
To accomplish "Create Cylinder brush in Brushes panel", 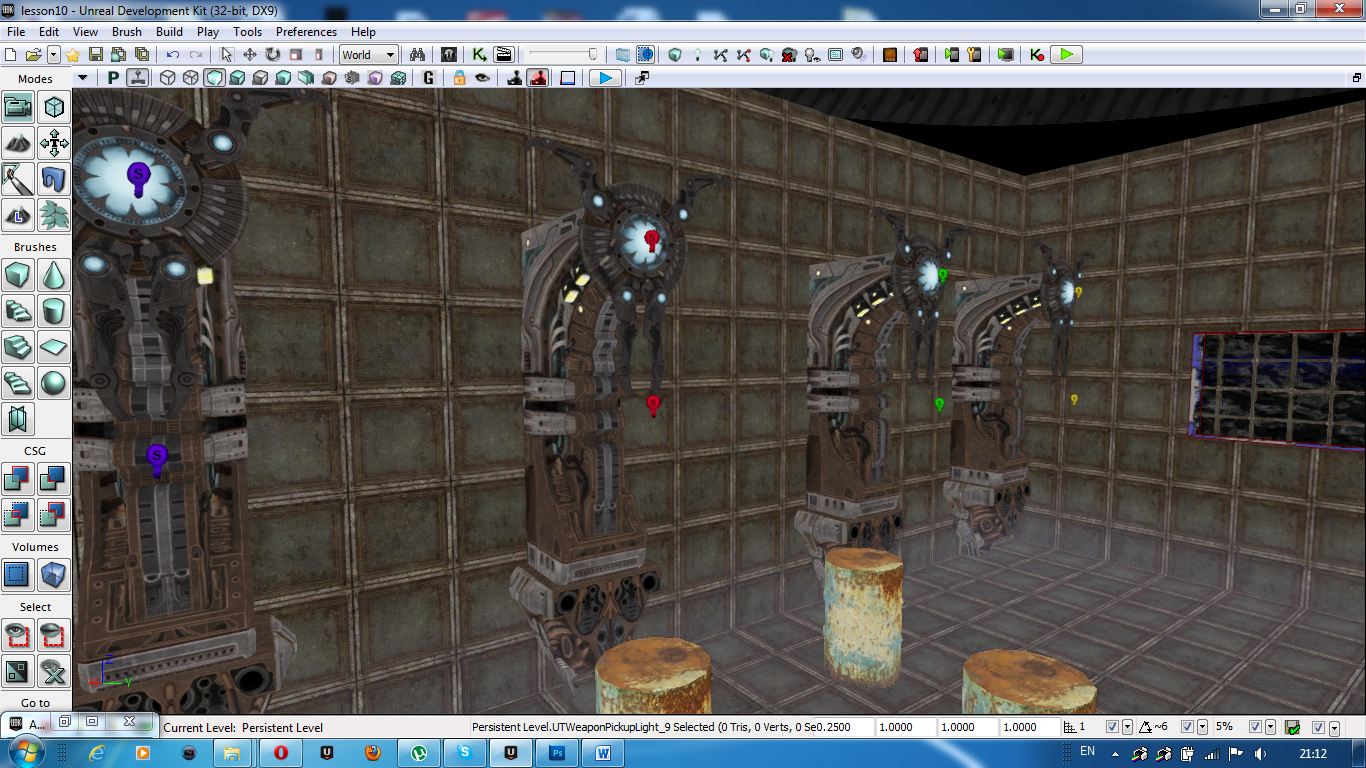I will pyautogui.click(x=53, y=311).
